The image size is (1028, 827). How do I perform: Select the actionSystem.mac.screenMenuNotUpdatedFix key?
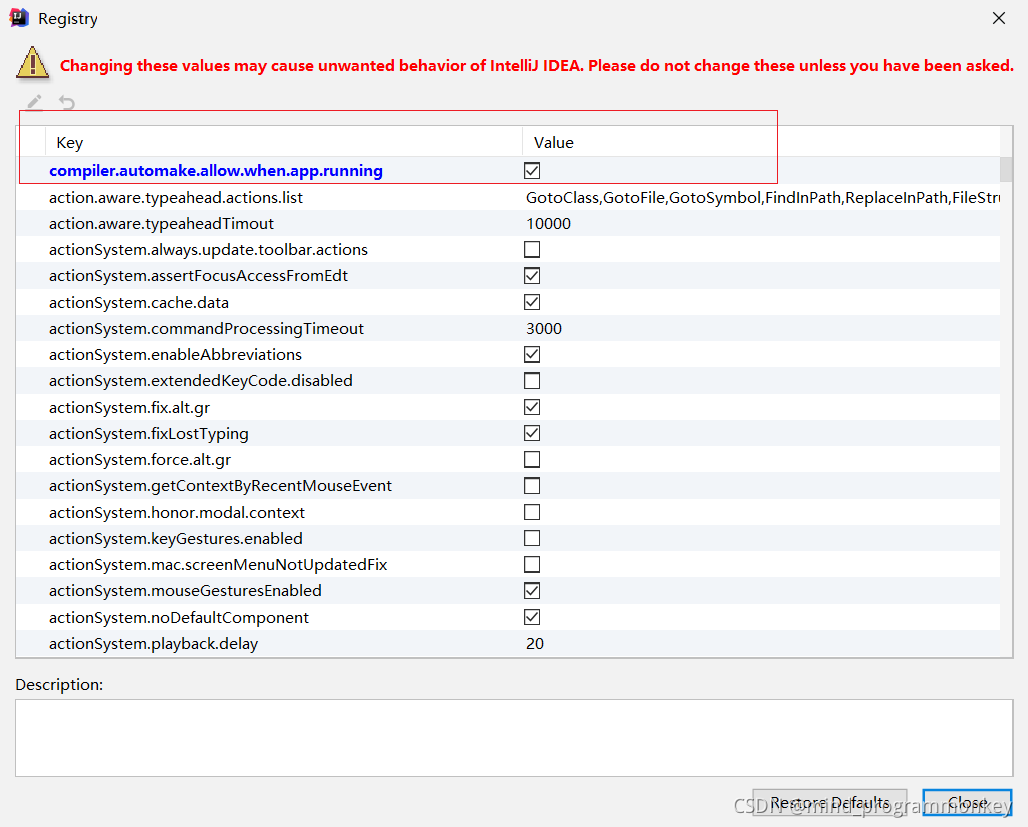point(218,565)
